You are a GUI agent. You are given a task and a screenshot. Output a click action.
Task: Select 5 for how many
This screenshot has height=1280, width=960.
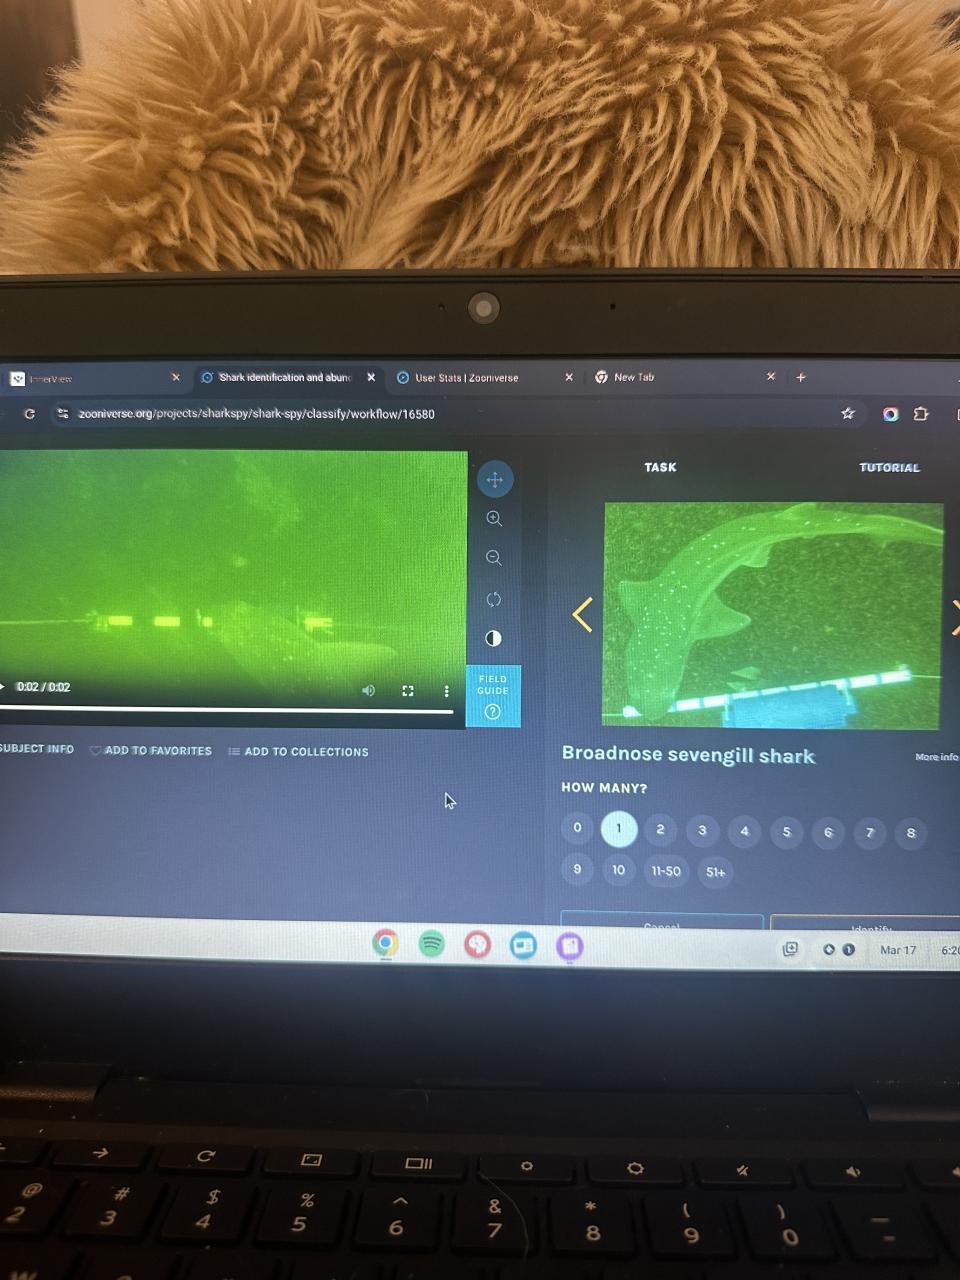pyautogui.click(x=786, y=832)
